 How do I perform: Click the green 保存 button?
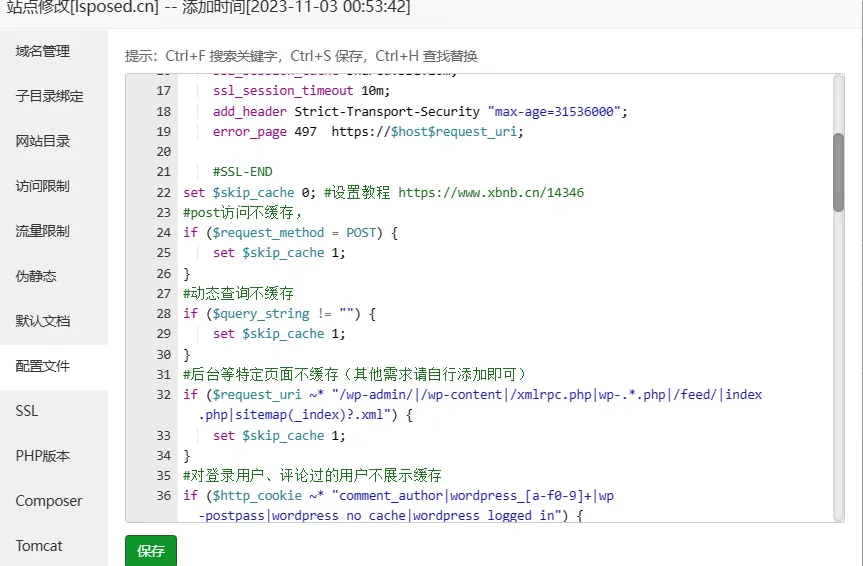(x=151, y=551)
